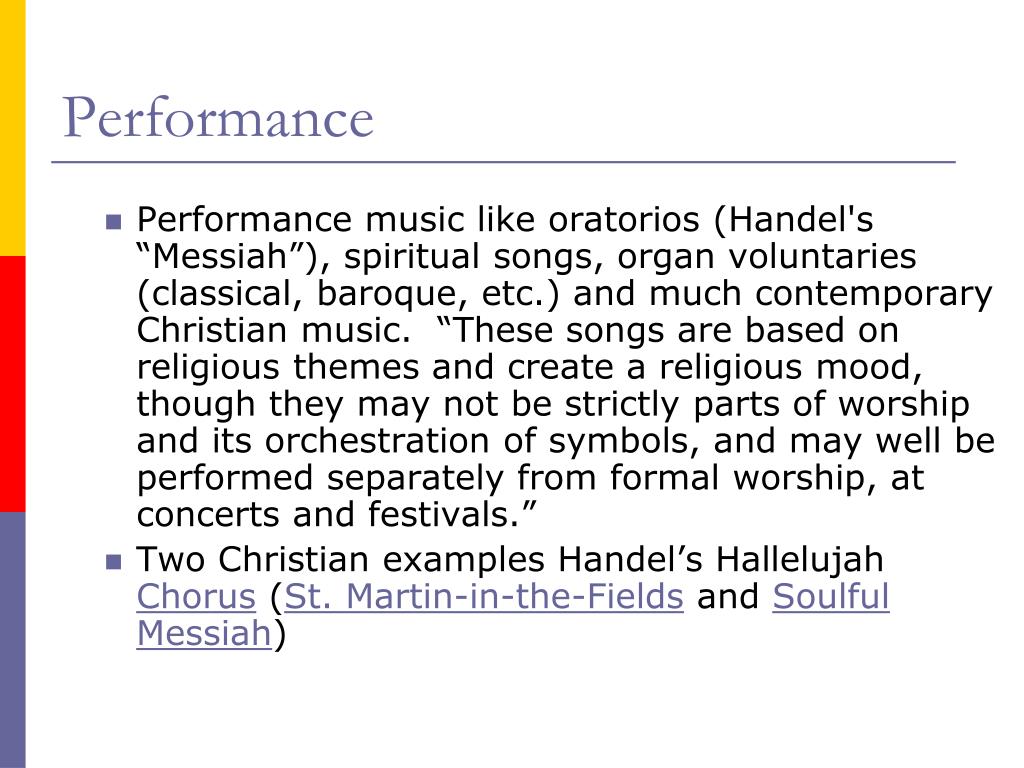Open the Chorus hyperlink
The image size is (1024, 768).
[x=196, y=596]
